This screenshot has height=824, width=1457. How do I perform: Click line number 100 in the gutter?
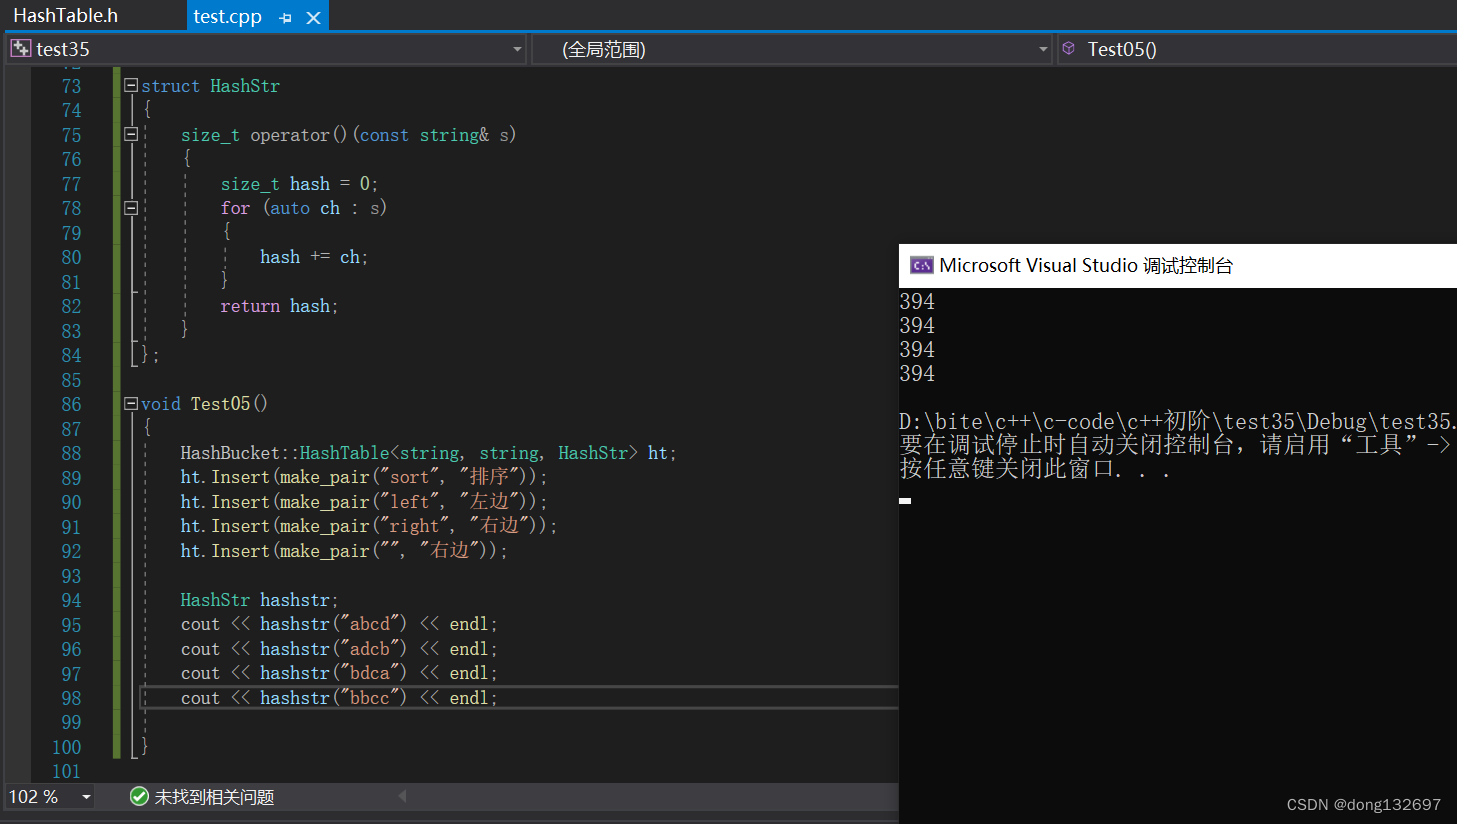(66, 747)
